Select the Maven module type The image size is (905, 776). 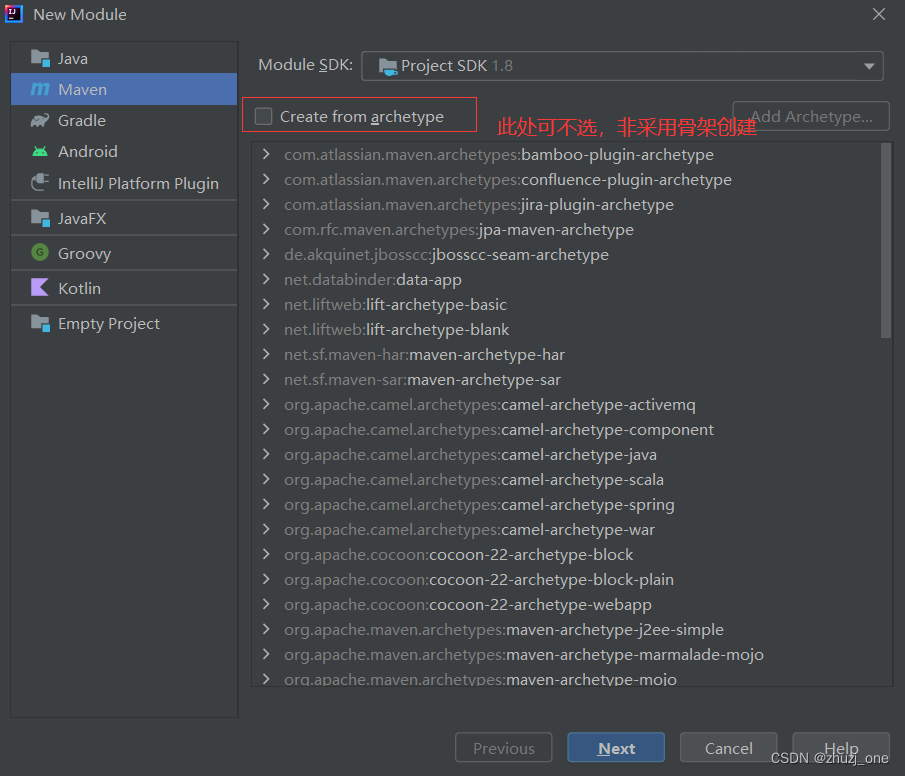point(124,89)
